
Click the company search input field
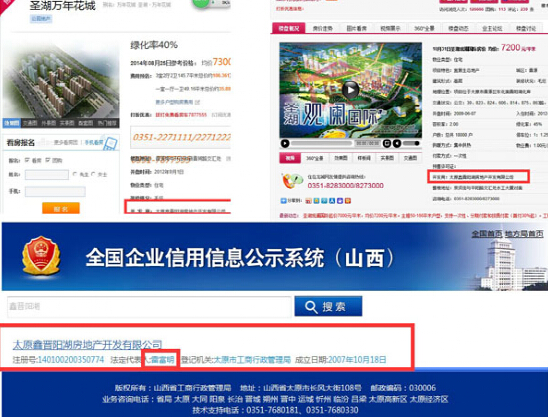pos(149,307)
